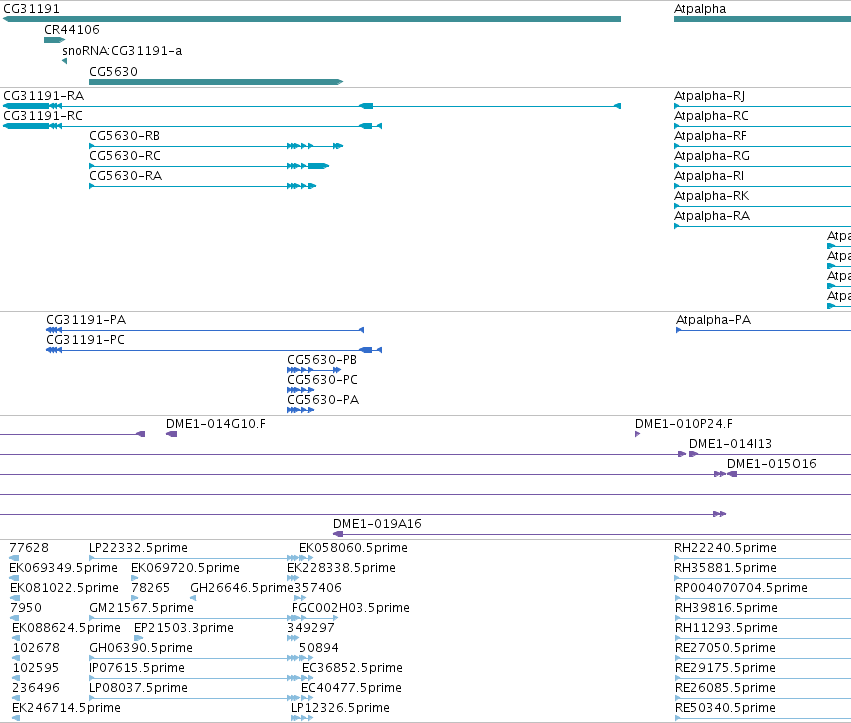Click protein Atpalpha-PA label
The width and height of the screenshot is (851, 723).
[713, 320]
